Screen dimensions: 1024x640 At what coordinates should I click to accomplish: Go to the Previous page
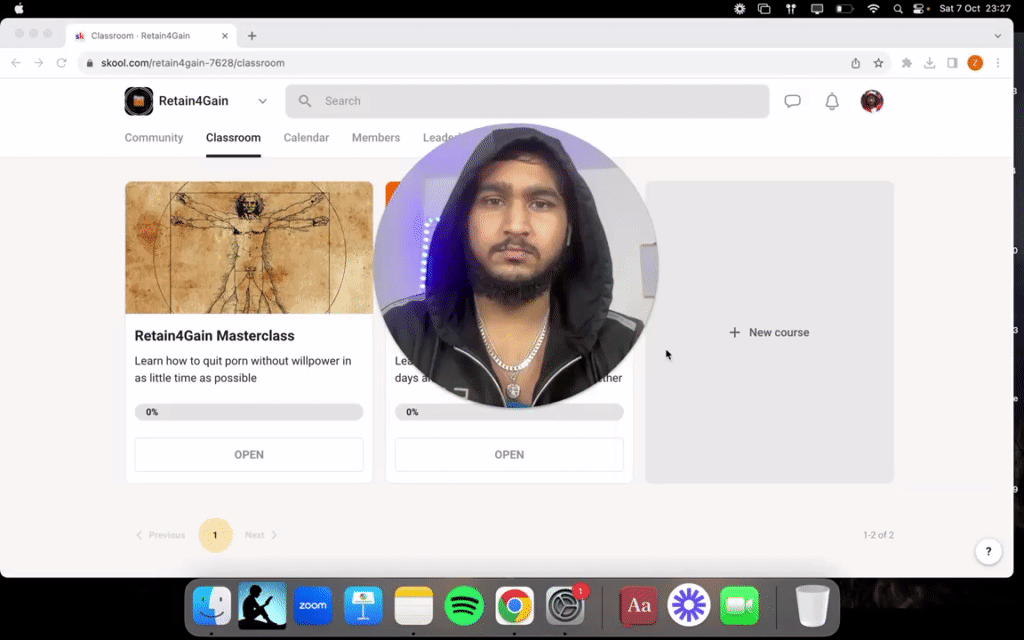(161, 535)
